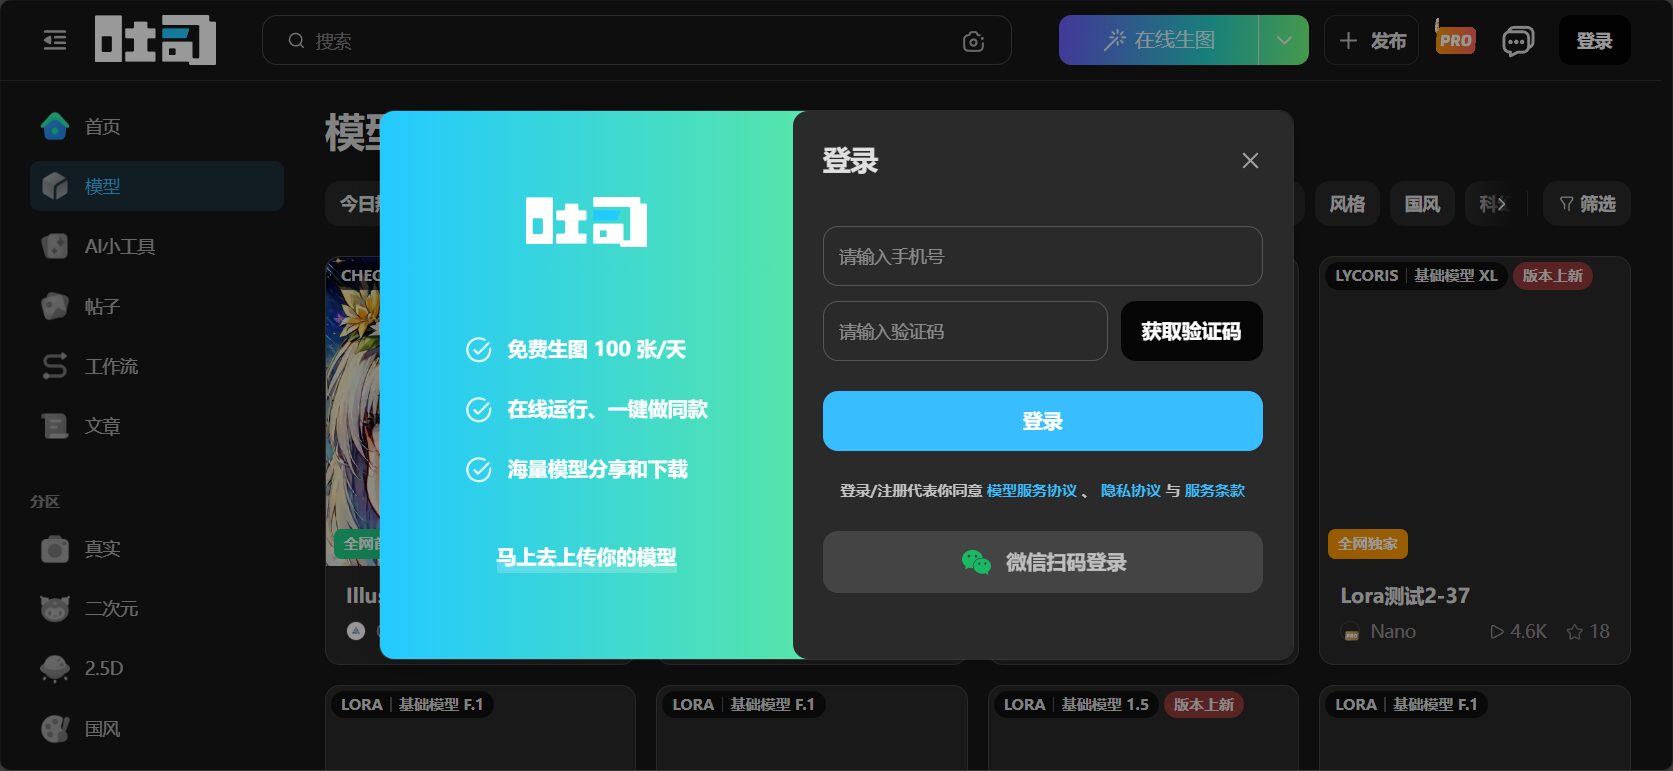
Task: Select the 国风 filter tag
Action: pos(1422,204)
